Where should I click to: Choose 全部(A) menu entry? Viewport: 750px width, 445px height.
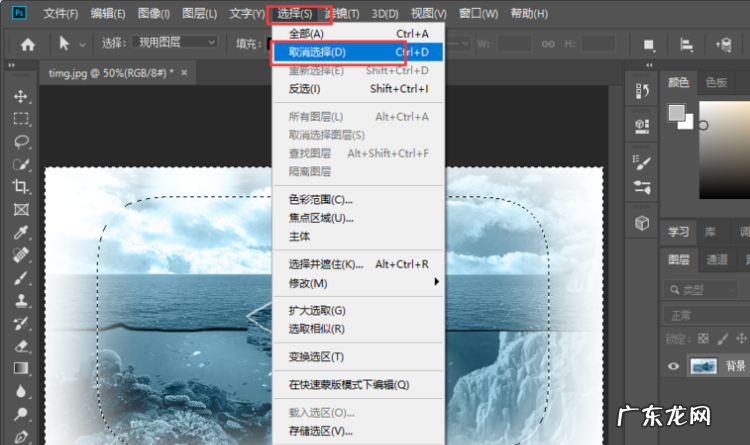358,34
